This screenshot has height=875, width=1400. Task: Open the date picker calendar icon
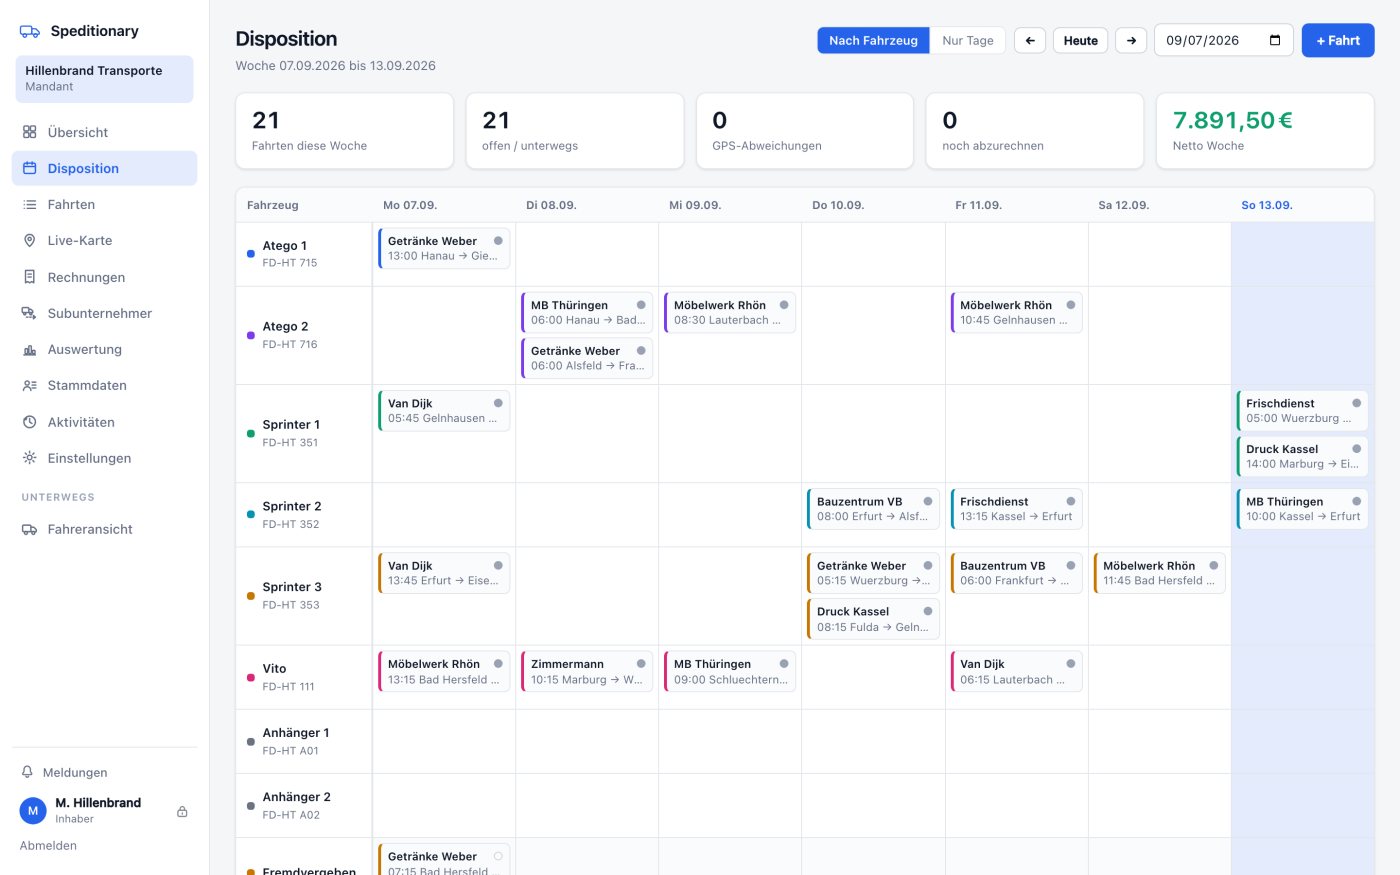click(1275, 40)
